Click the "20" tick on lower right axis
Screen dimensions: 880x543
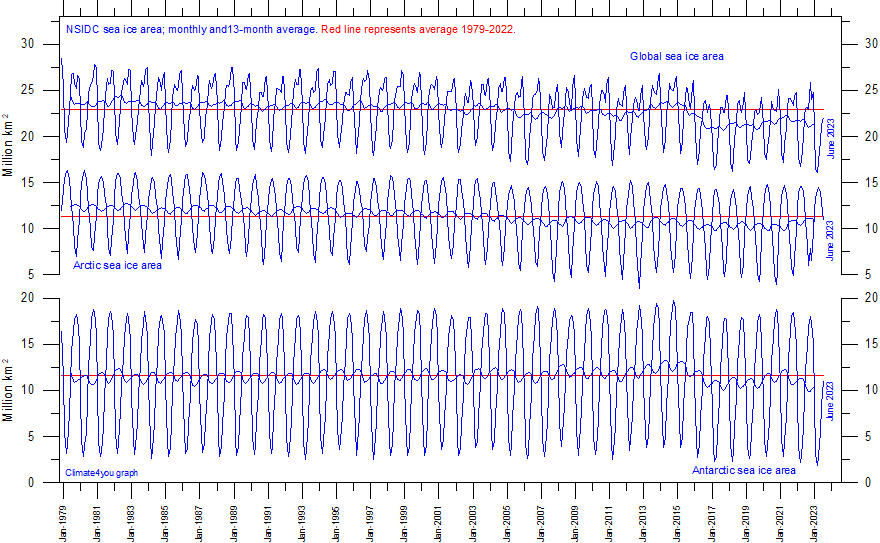[x=853, y=298]
